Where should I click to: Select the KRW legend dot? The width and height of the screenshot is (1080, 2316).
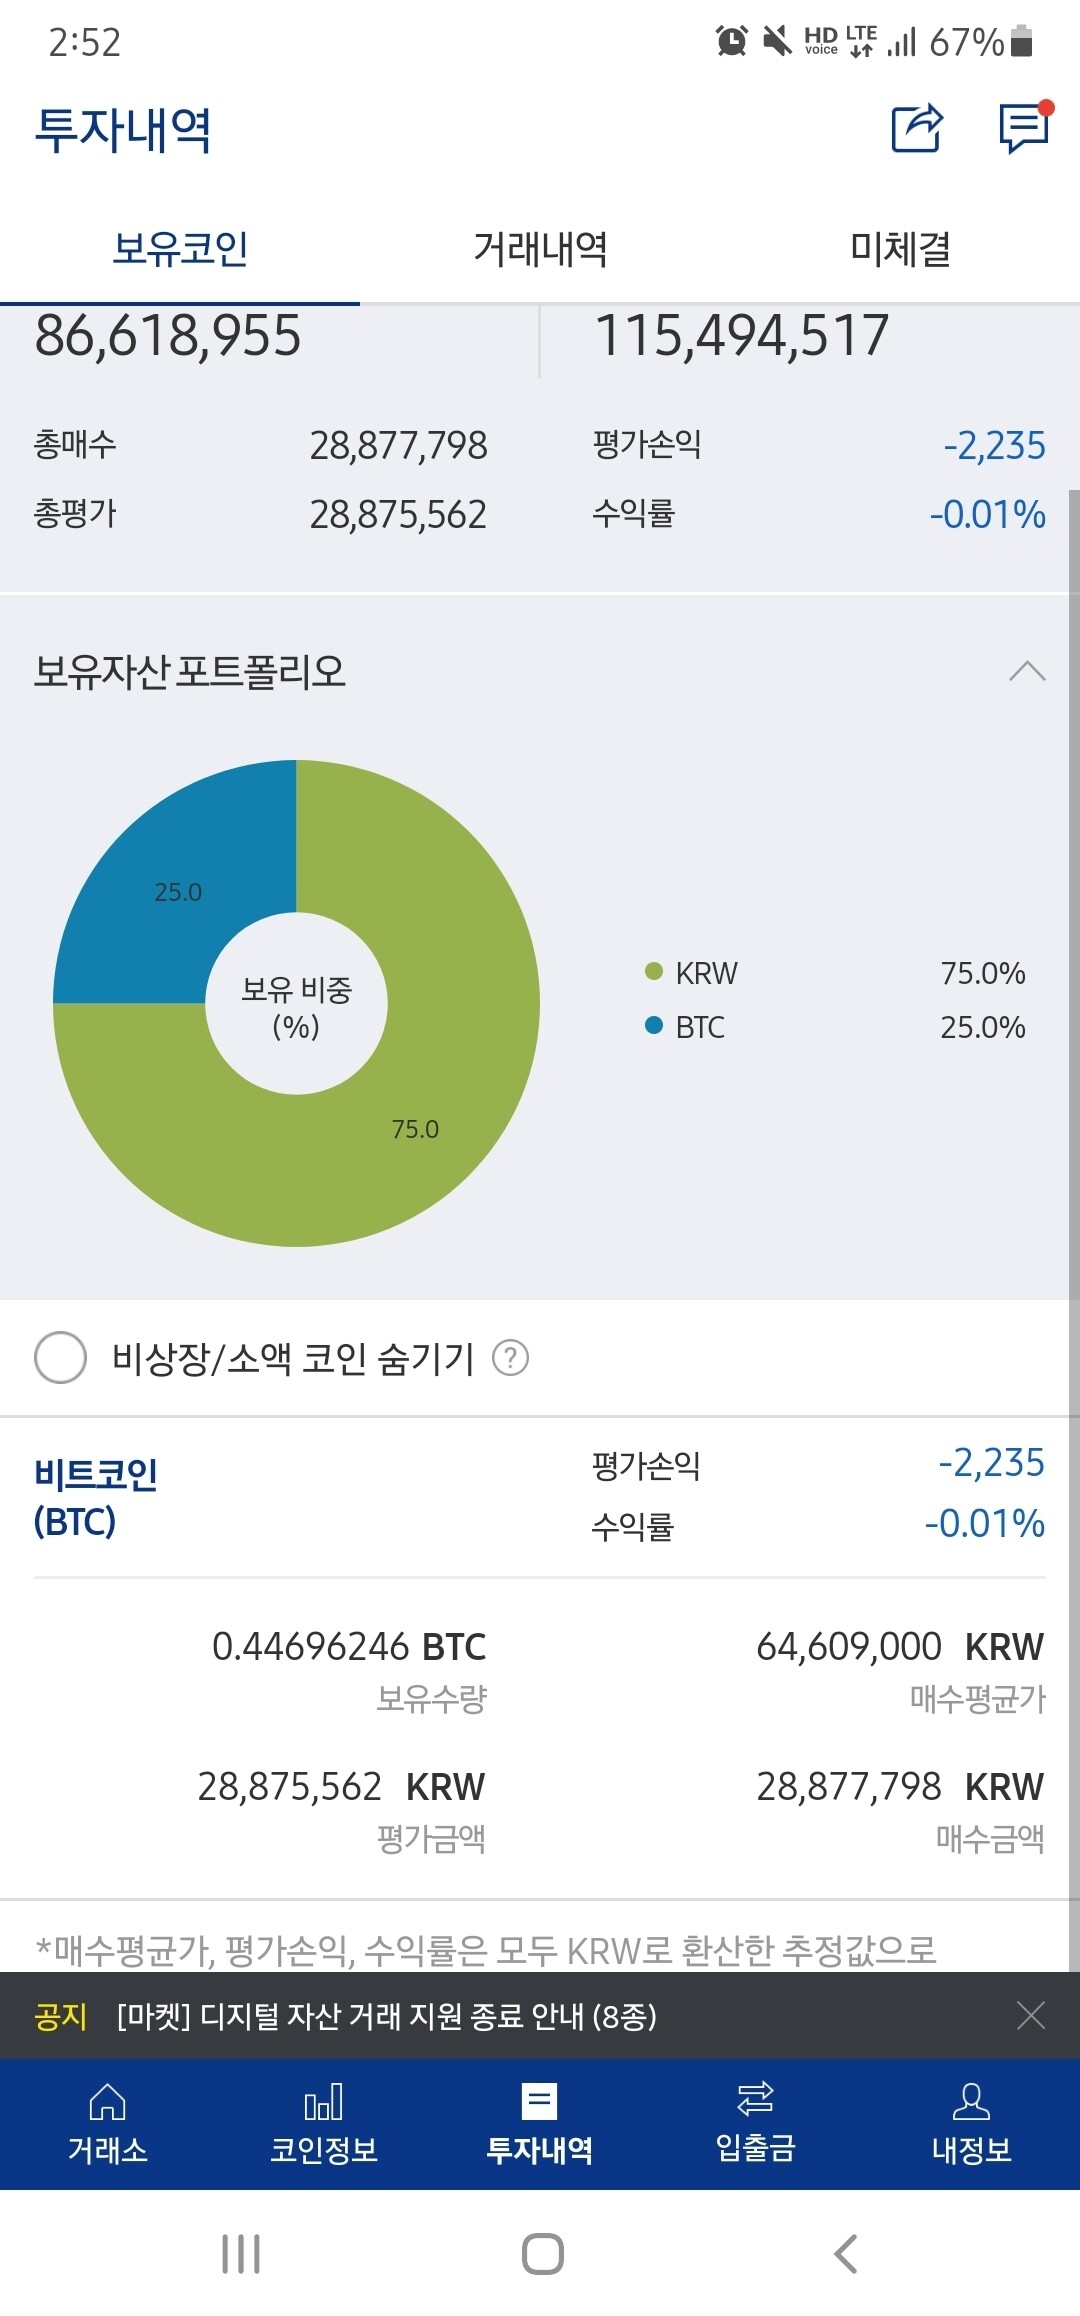[651, 972]
